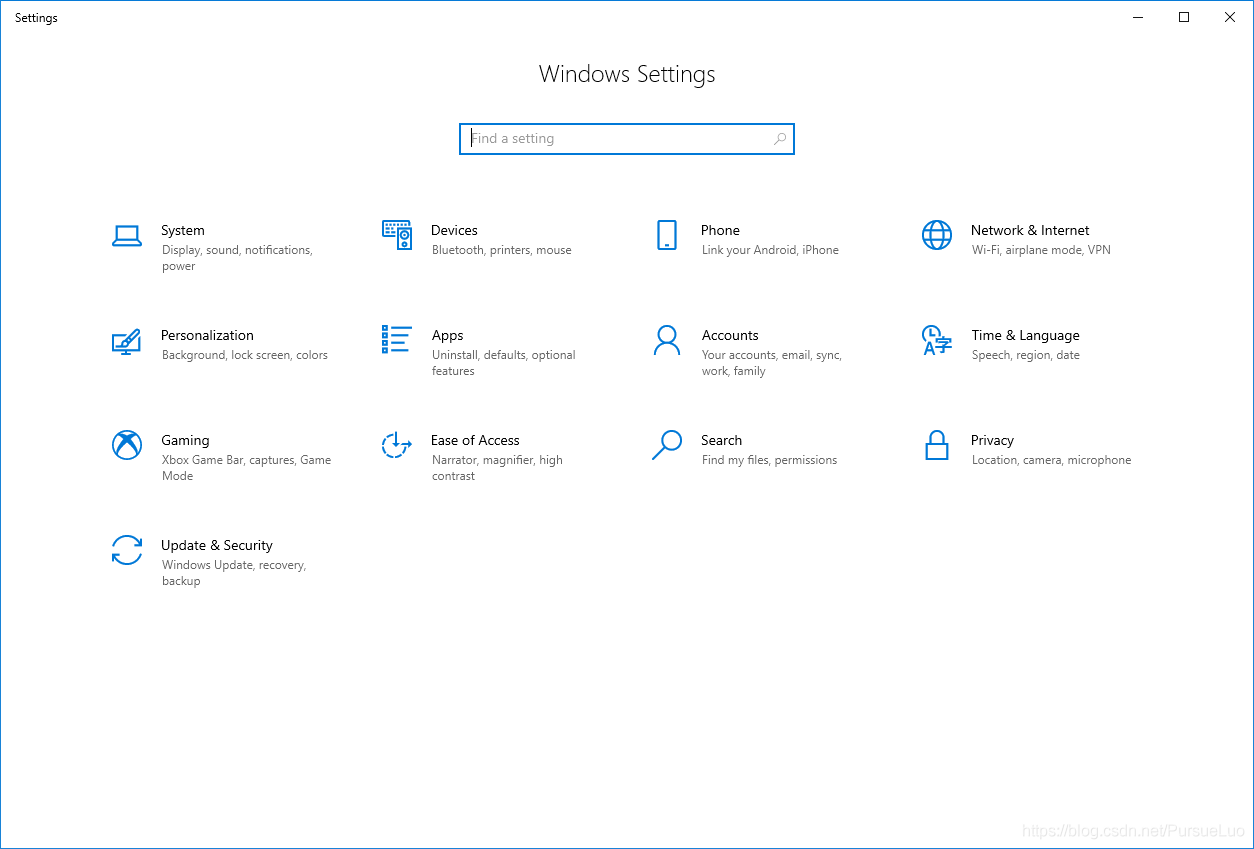Image resolution: width=1254 pixels, height=849 pixels.
Task: Open the Privacy padlock icon
Action: (937, 445)
